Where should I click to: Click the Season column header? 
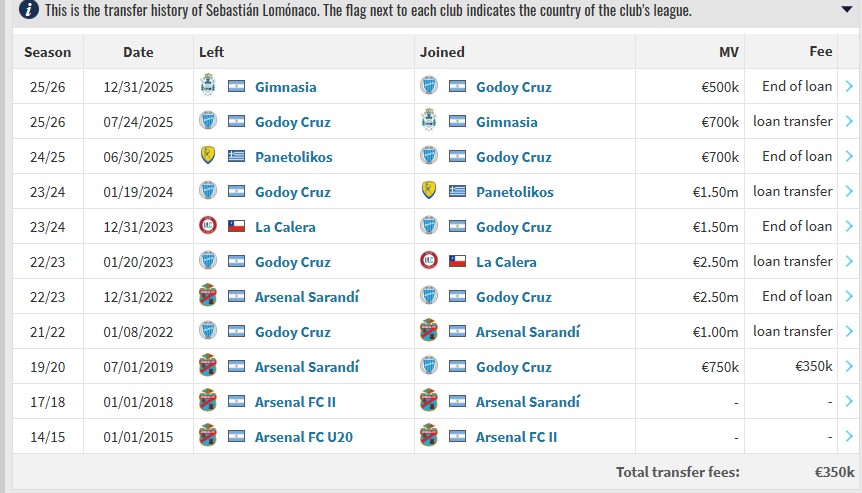[x=47, y=52]
